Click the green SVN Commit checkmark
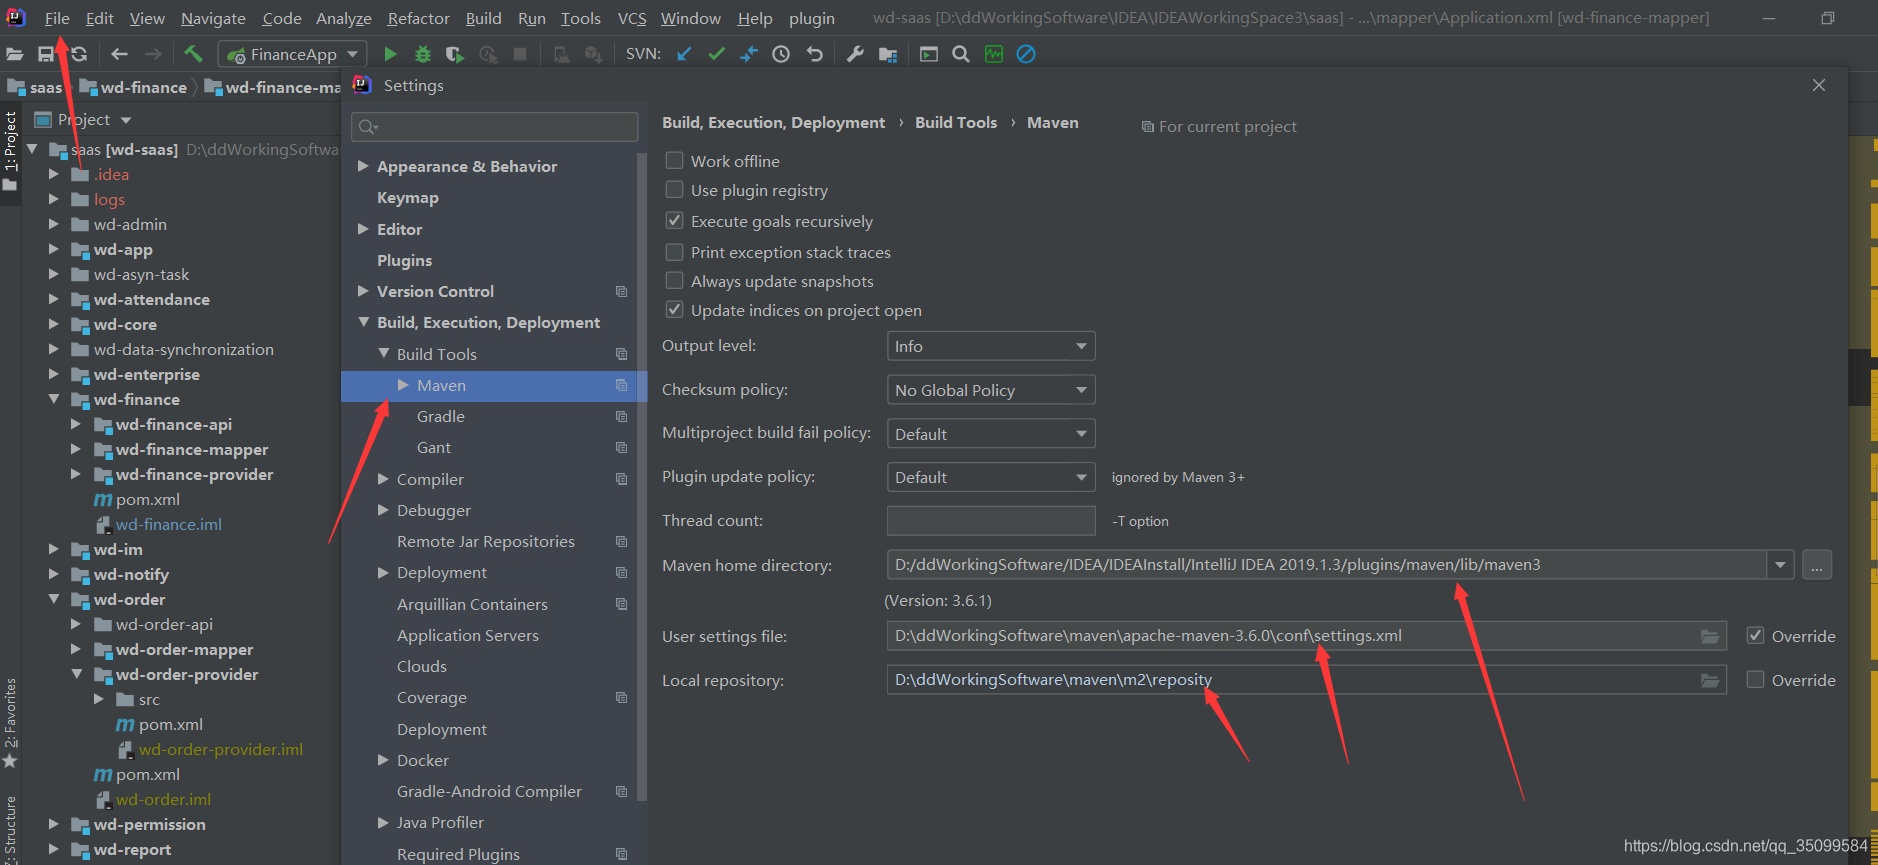 click(x=716, y=54)
